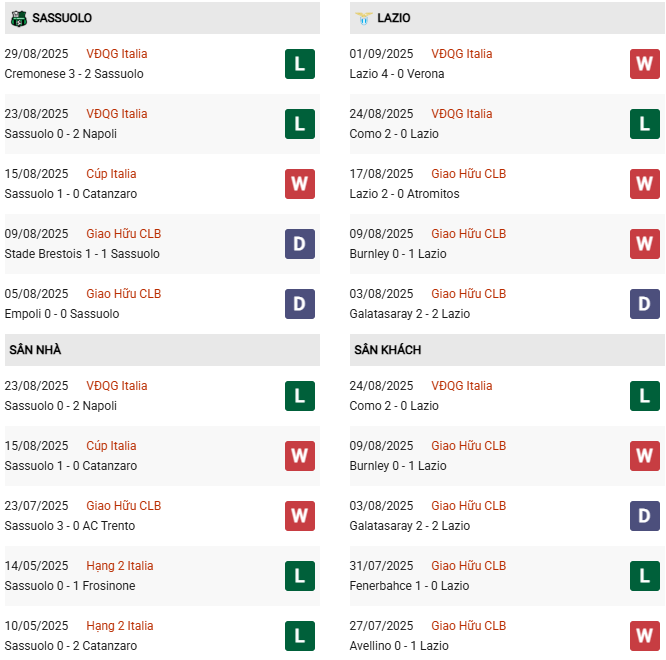Screen dimensions: 666x660
Task: Open VĐQG Italia link dated 01/09/2025
Action: tap(462, 54)
